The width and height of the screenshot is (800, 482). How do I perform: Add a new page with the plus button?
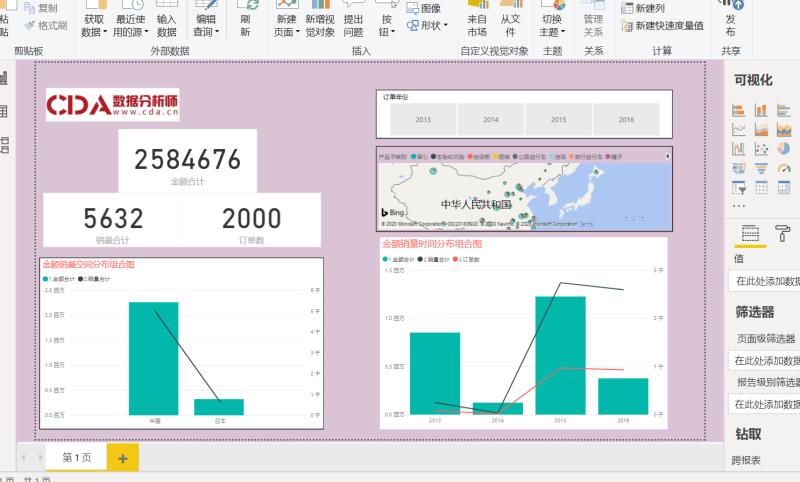123,458
